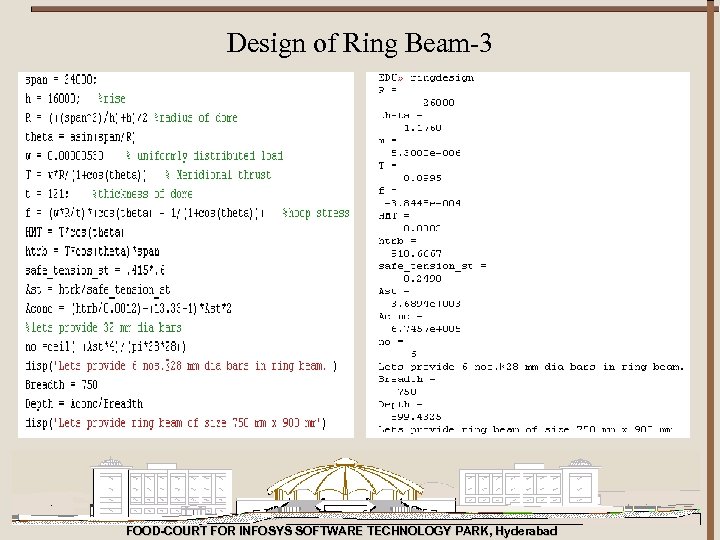Click the output T value "0.0995"
This screenshot has height=540, width=720.
(x=422, y=178)
